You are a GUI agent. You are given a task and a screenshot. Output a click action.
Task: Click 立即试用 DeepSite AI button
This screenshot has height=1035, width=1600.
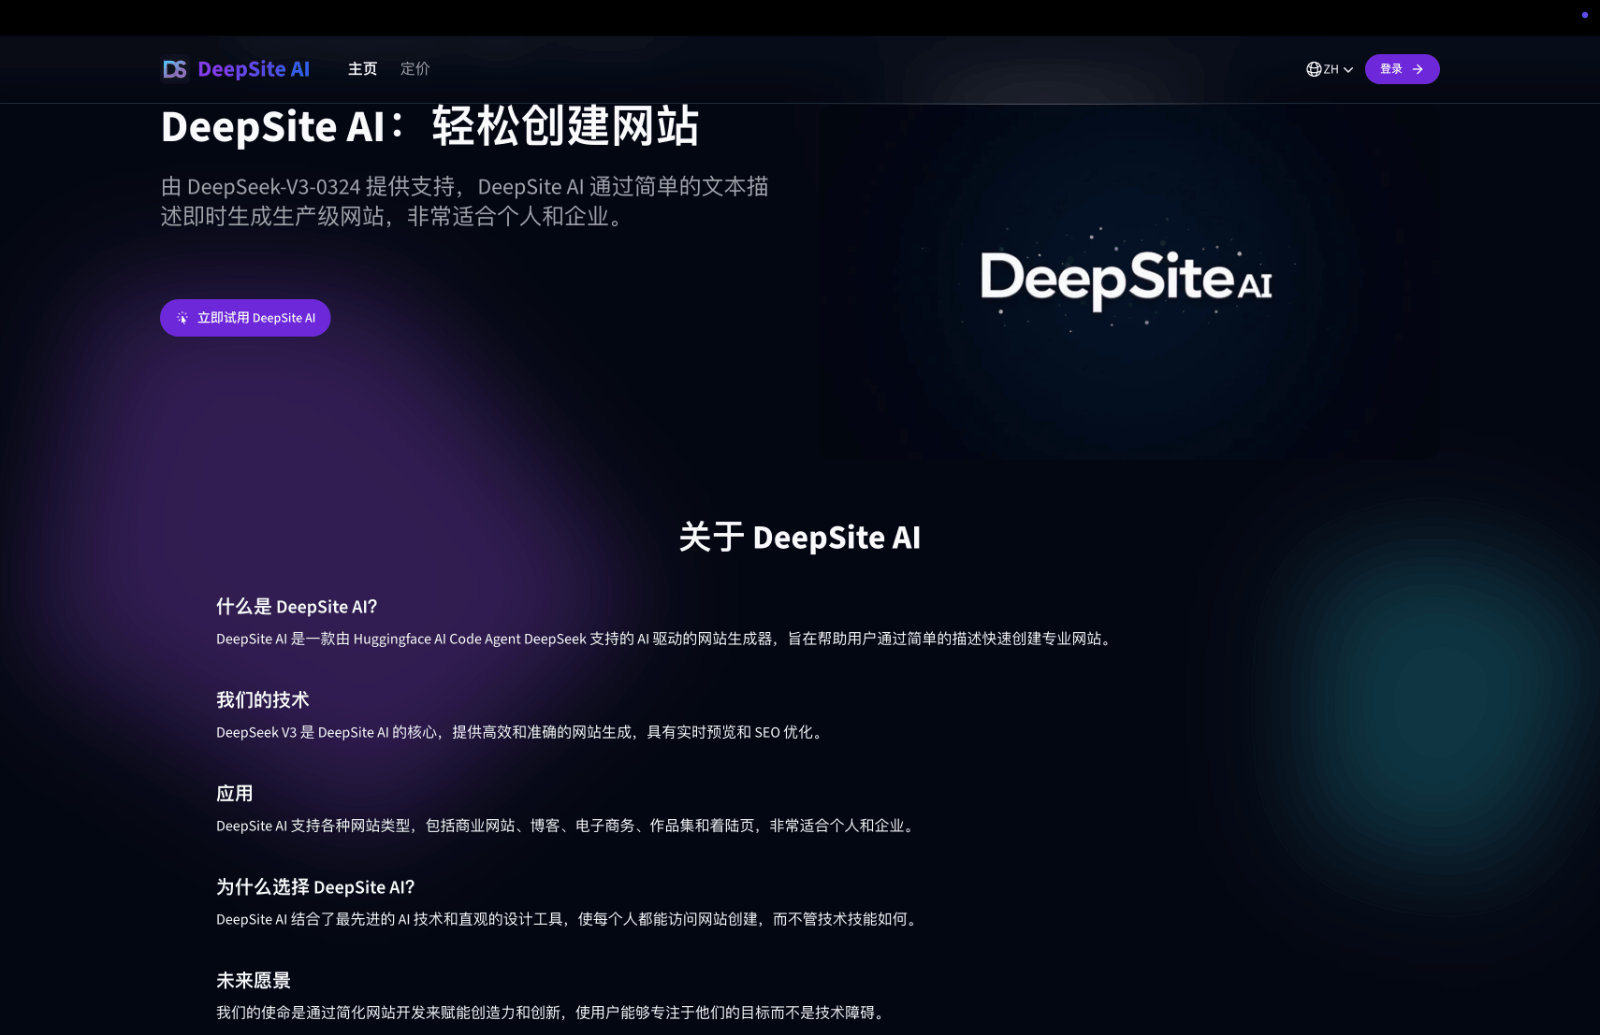tap(245, 318)
